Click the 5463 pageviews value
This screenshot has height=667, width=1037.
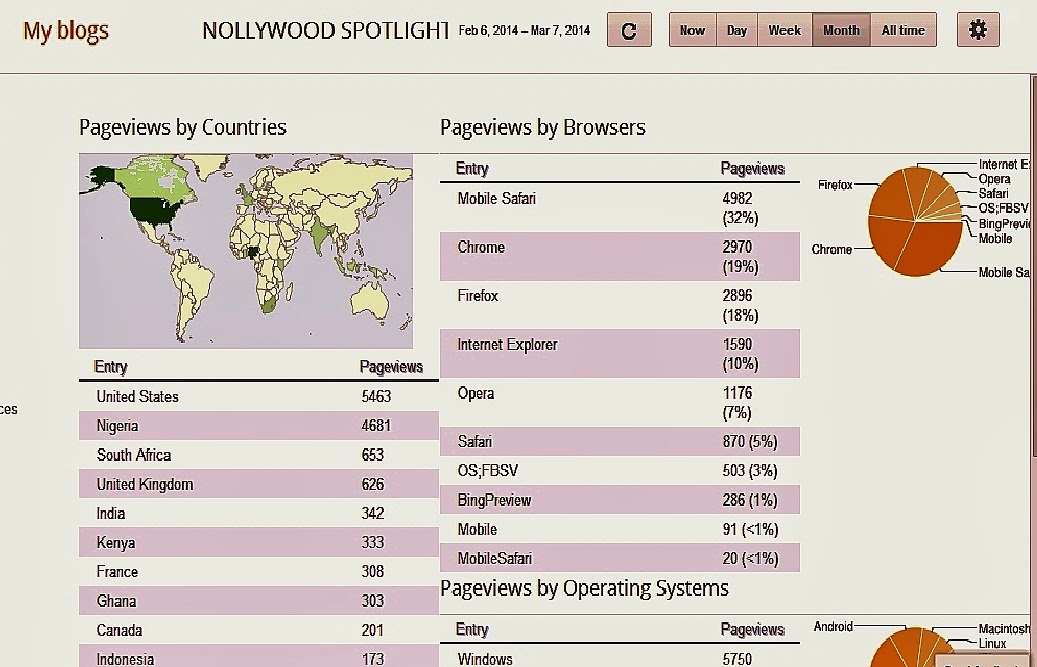(376, 396)
